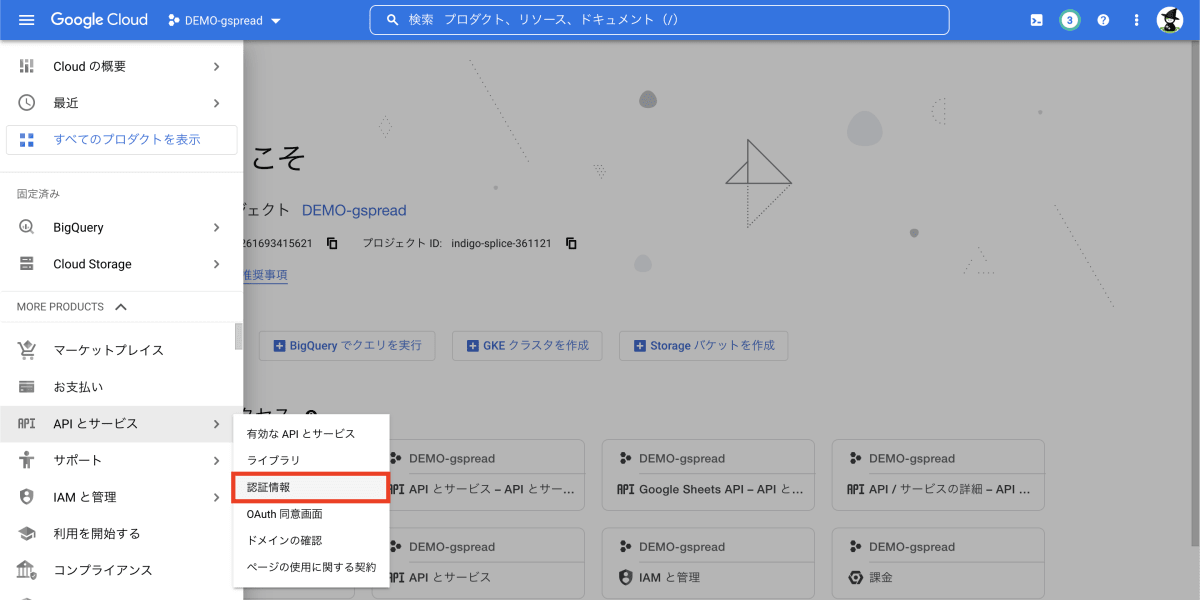Click the graduation cap getting started icon
Screen dimensions: 1200x600
pyautogui.click(x=27, y=534)
